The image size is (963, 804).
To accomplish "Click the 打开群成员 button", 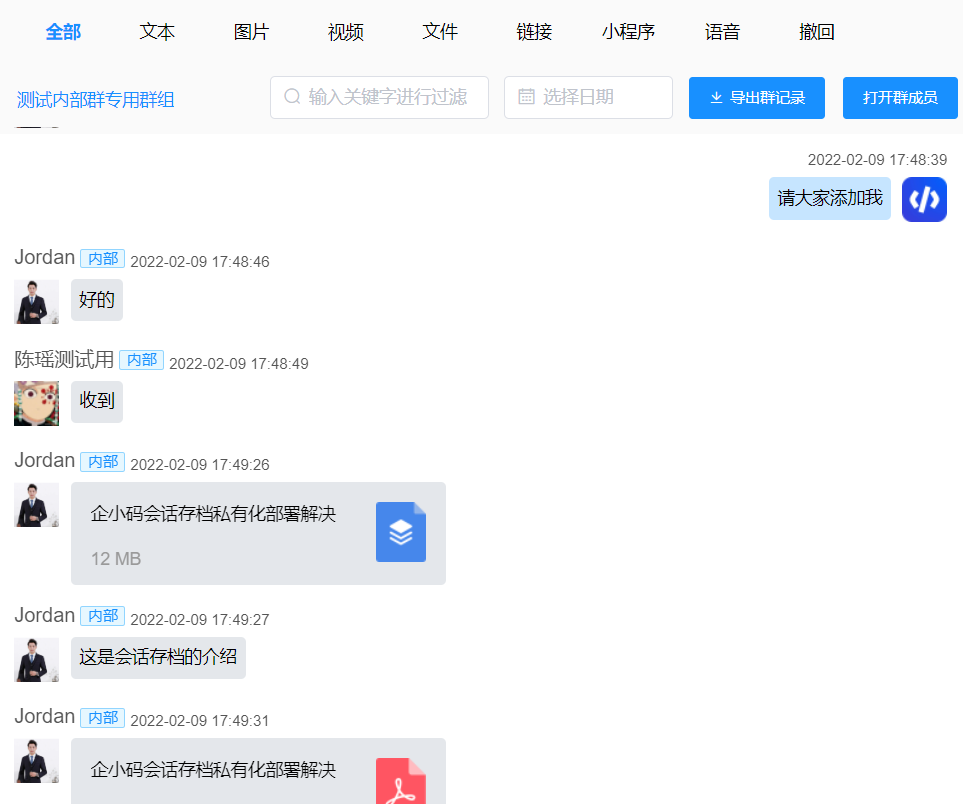I will coord(900,98).
